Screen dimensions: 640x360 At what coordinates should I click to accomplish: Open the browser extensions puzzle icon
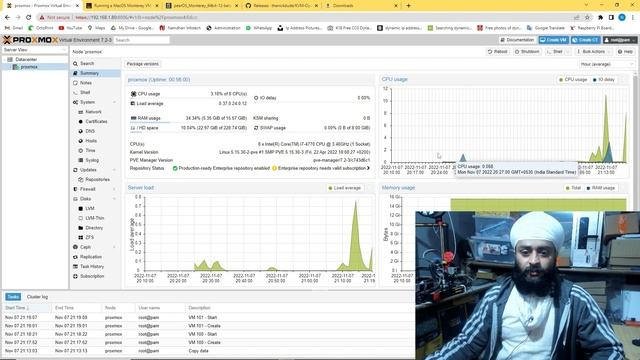[x=600, y=17]
